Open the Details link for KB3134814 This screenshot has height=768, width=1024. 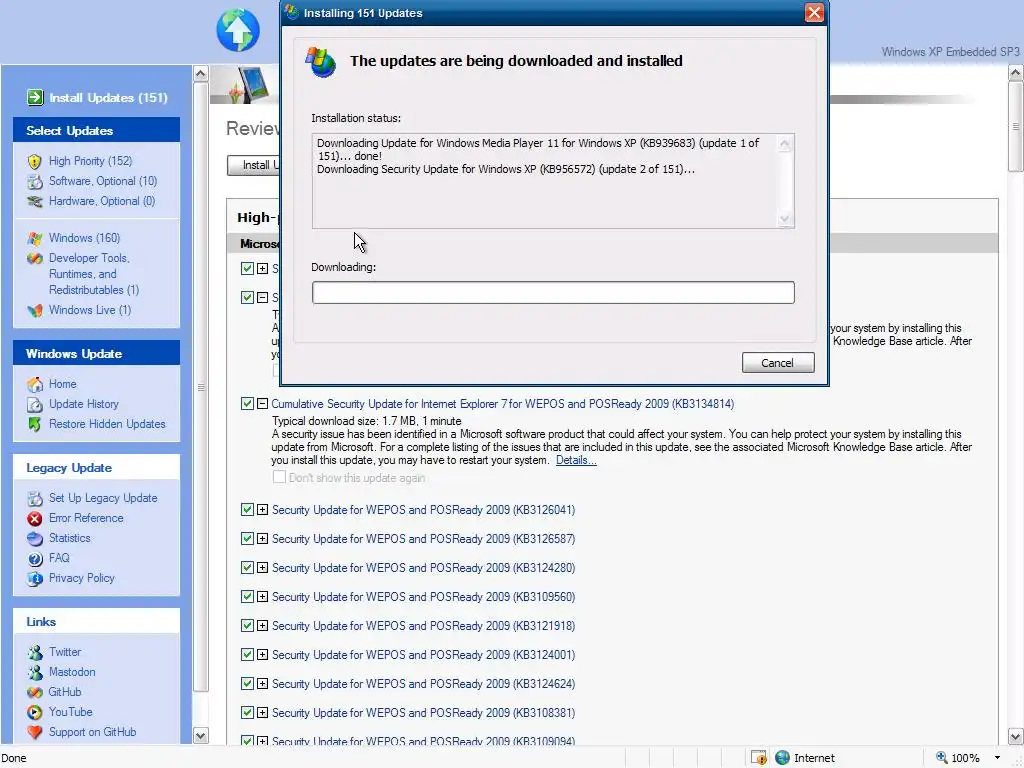576,460
